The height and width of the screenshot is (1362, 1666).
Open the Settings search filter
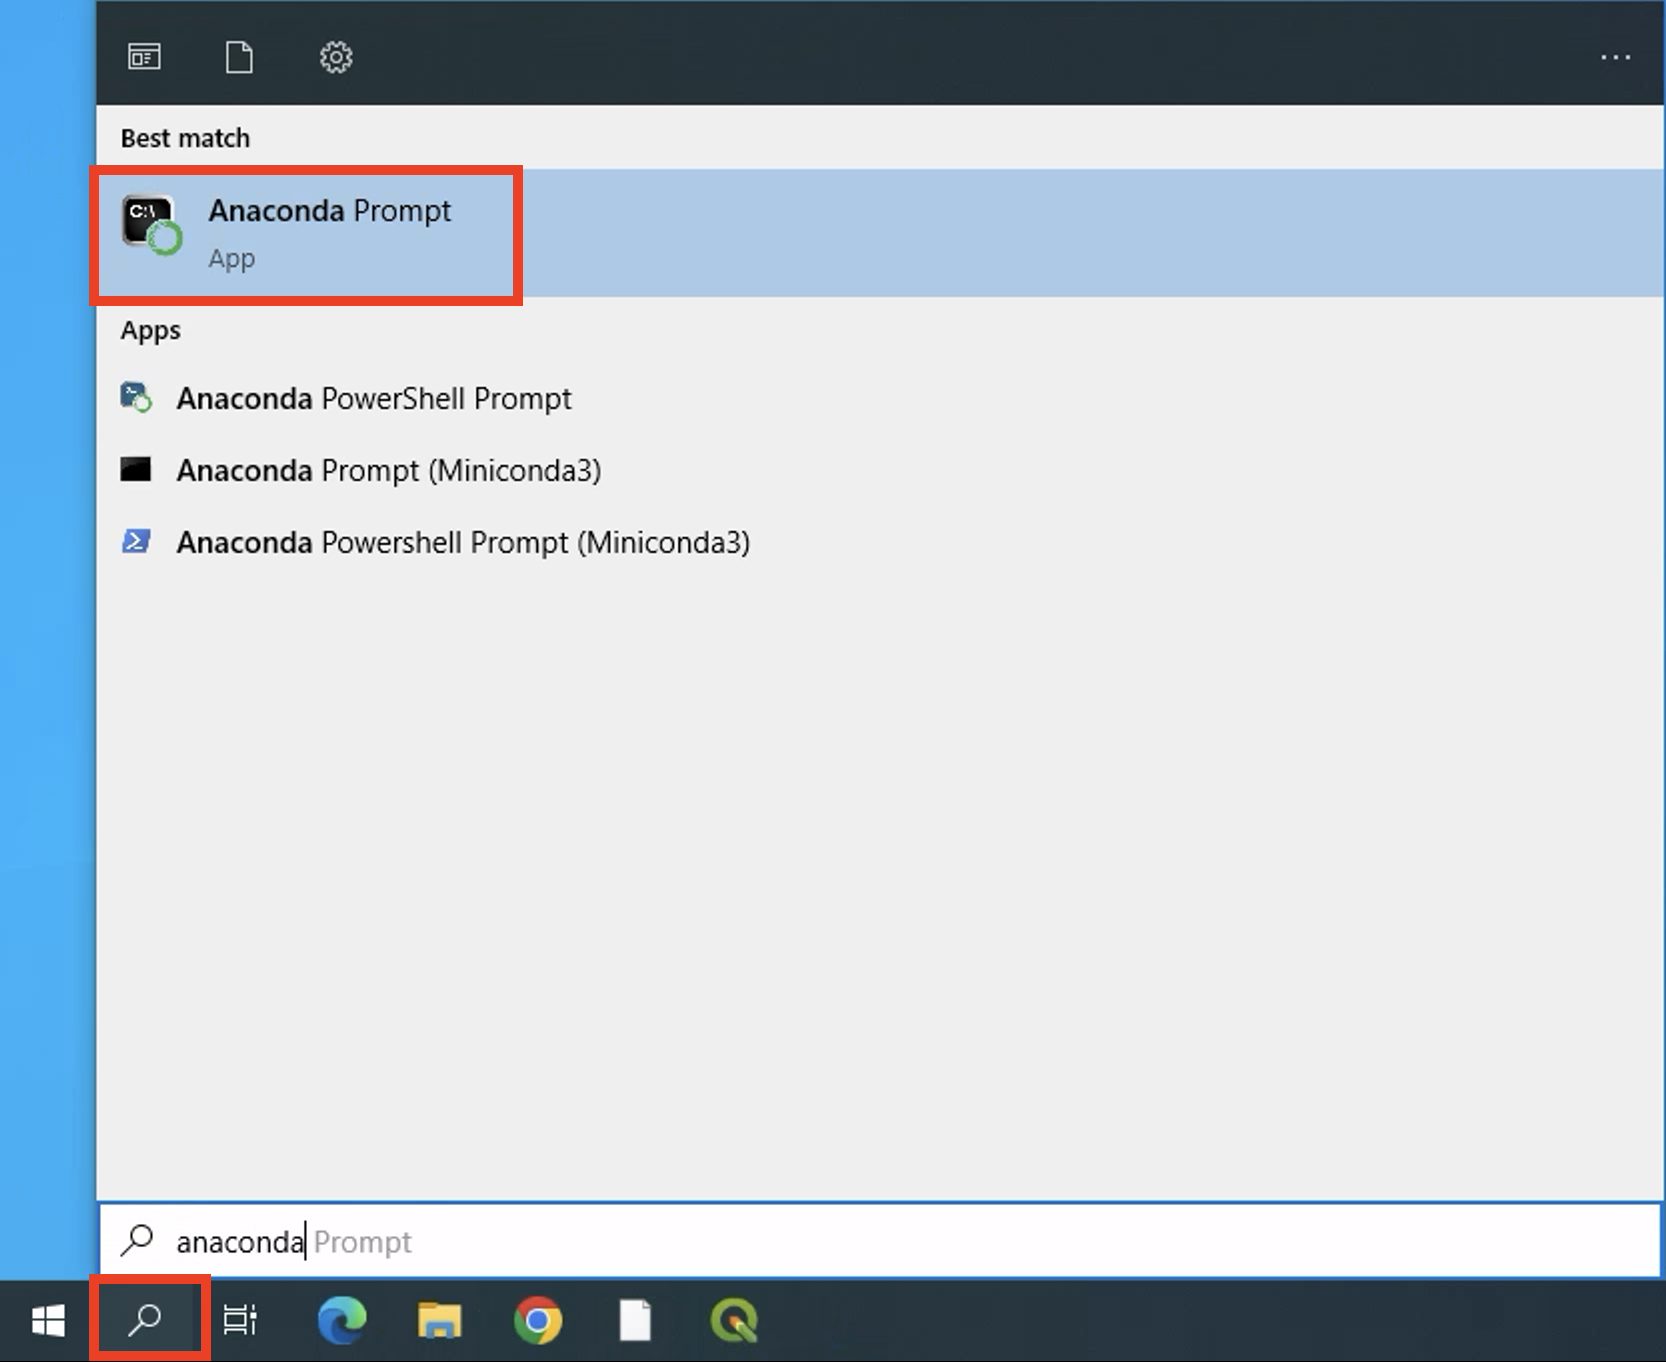coord(336,57)
